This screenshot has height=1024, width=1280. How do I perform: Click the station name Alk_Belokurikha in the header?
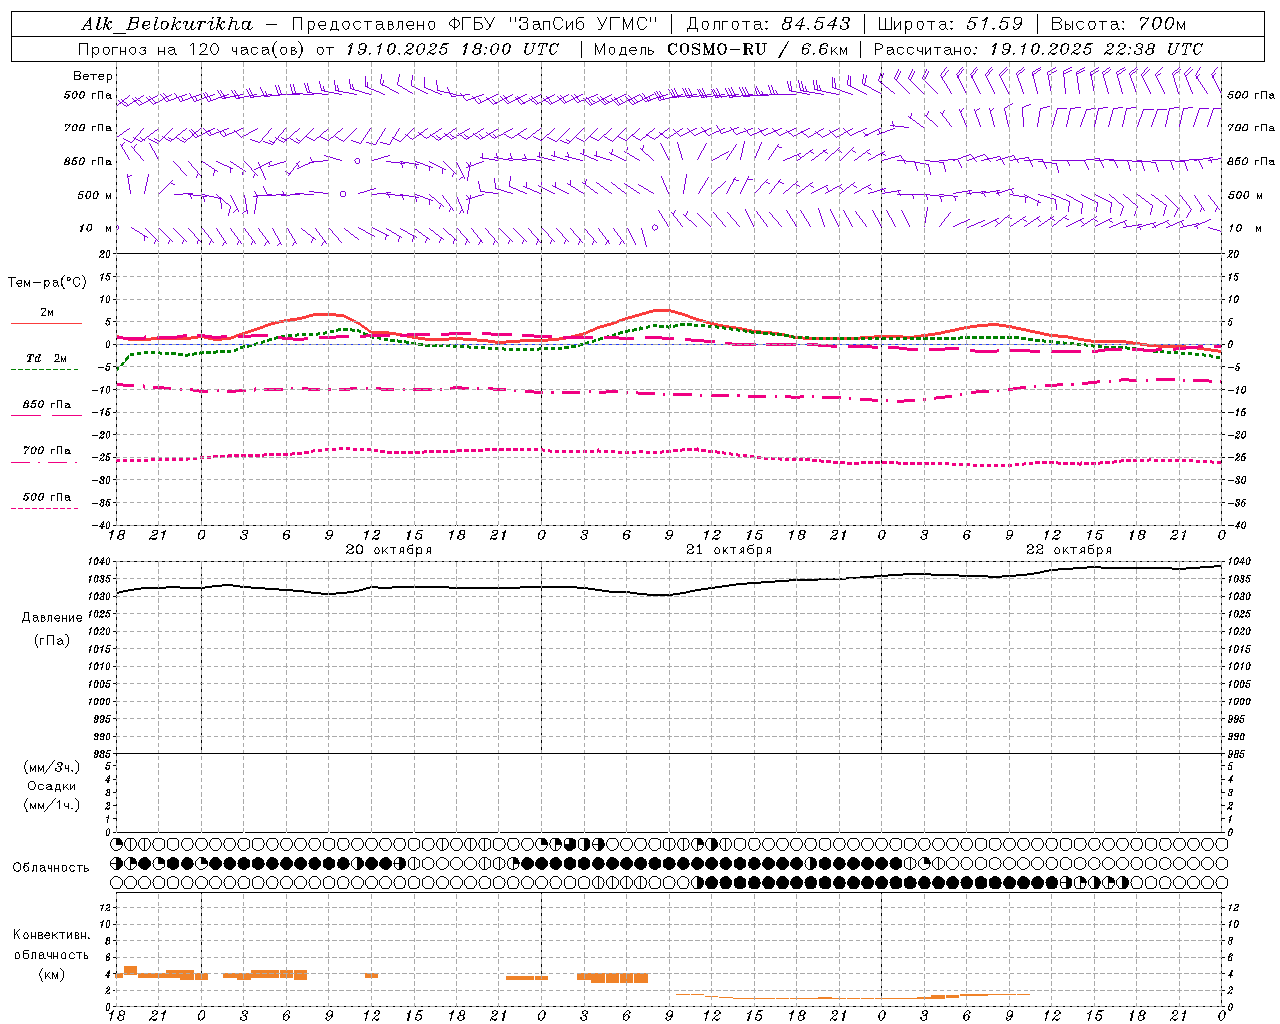tap(167, 24)
